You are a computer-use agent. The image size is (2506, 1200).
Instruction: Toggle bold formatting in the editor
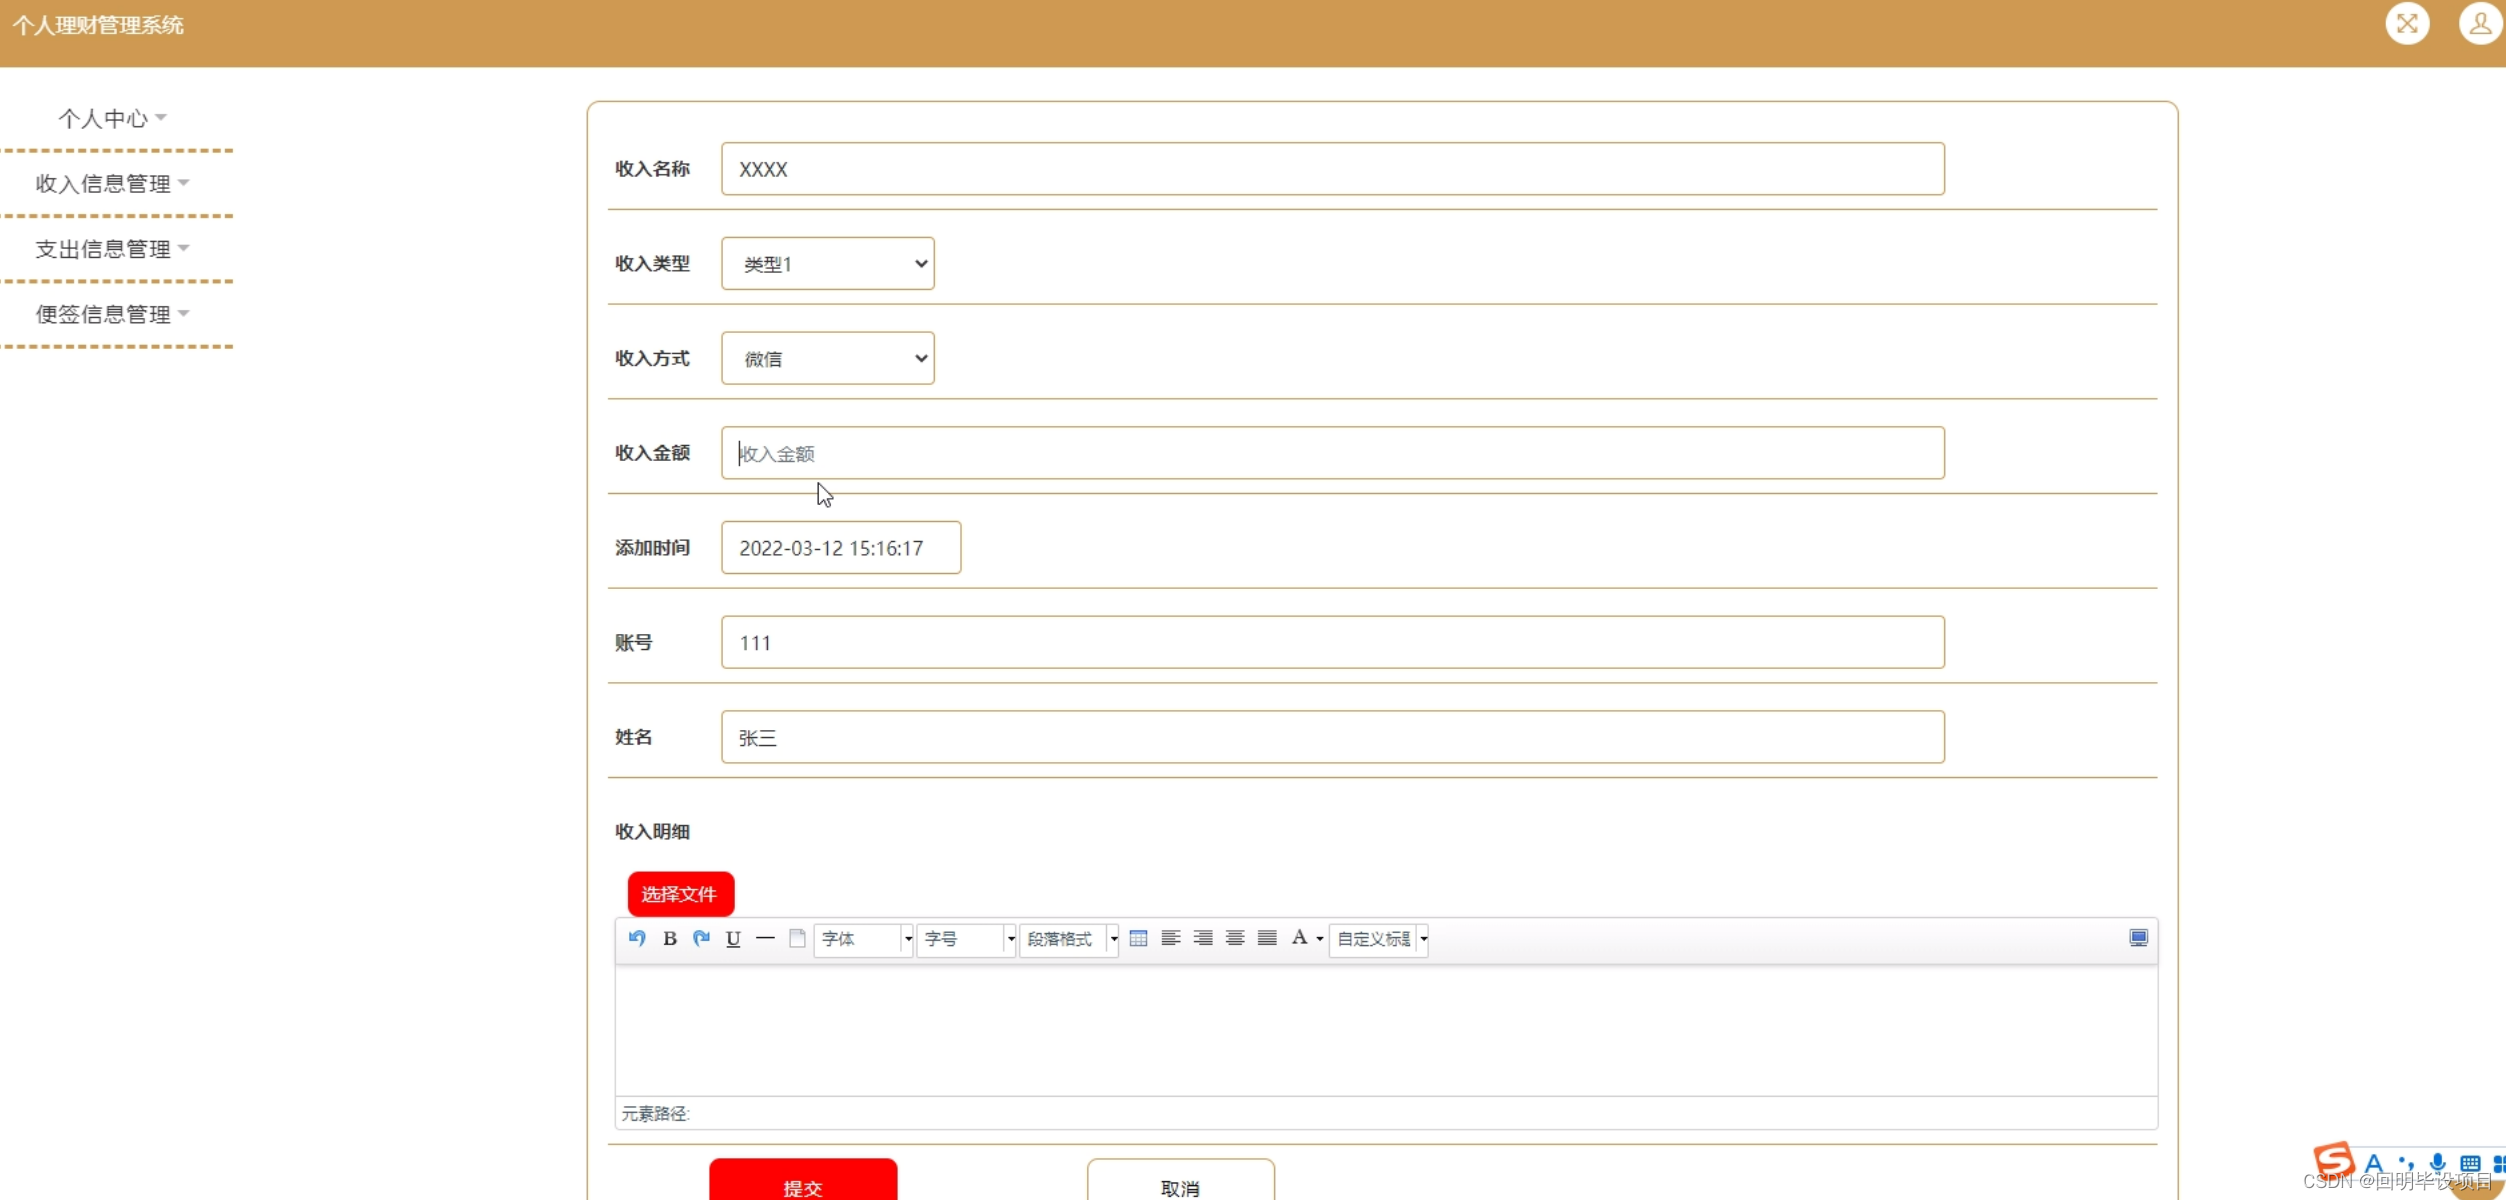tap(670, 938)
